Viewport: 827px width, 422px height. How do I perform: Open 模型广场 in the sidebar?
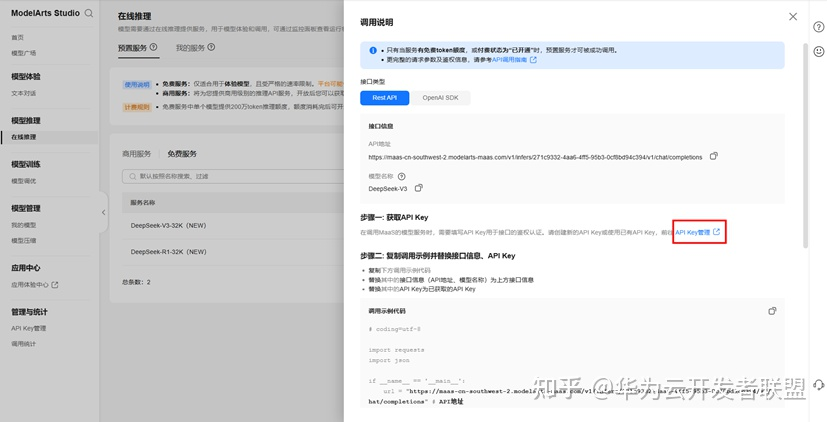point(24,53)
